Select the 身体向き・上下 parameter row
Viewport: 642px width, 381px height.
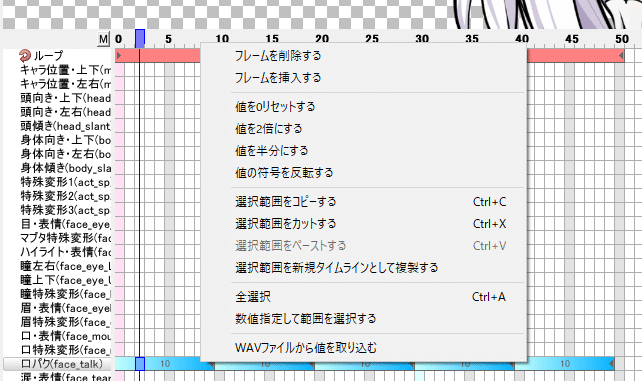coord(66,140)
